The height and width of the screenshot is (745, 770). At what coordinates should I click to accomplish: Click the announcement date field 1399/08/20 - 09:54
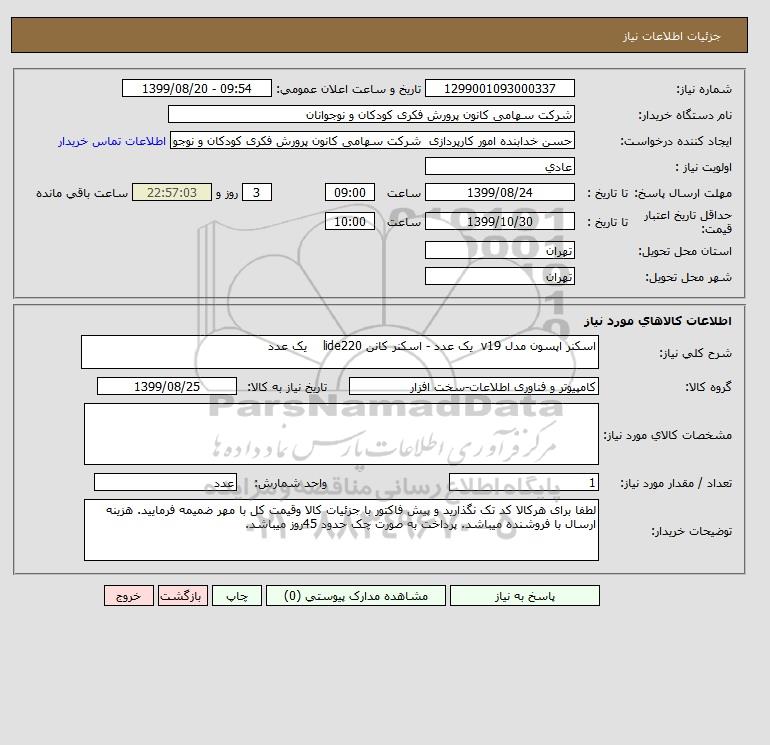[196, 88]
